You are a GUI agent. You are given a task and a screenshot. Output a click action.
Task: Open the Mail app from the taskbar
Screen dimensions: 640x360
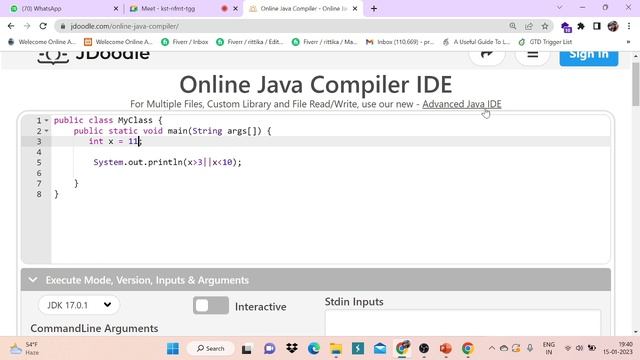tap(380, 349)
